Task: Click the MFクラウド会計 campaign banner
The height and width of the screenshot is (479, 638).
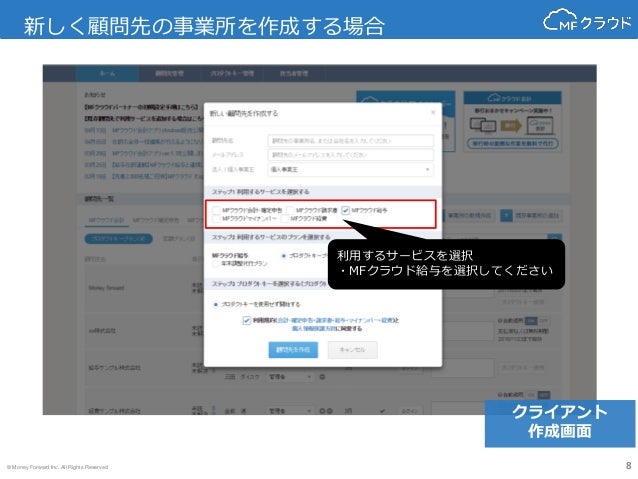Action: click(x=512, y=121)
